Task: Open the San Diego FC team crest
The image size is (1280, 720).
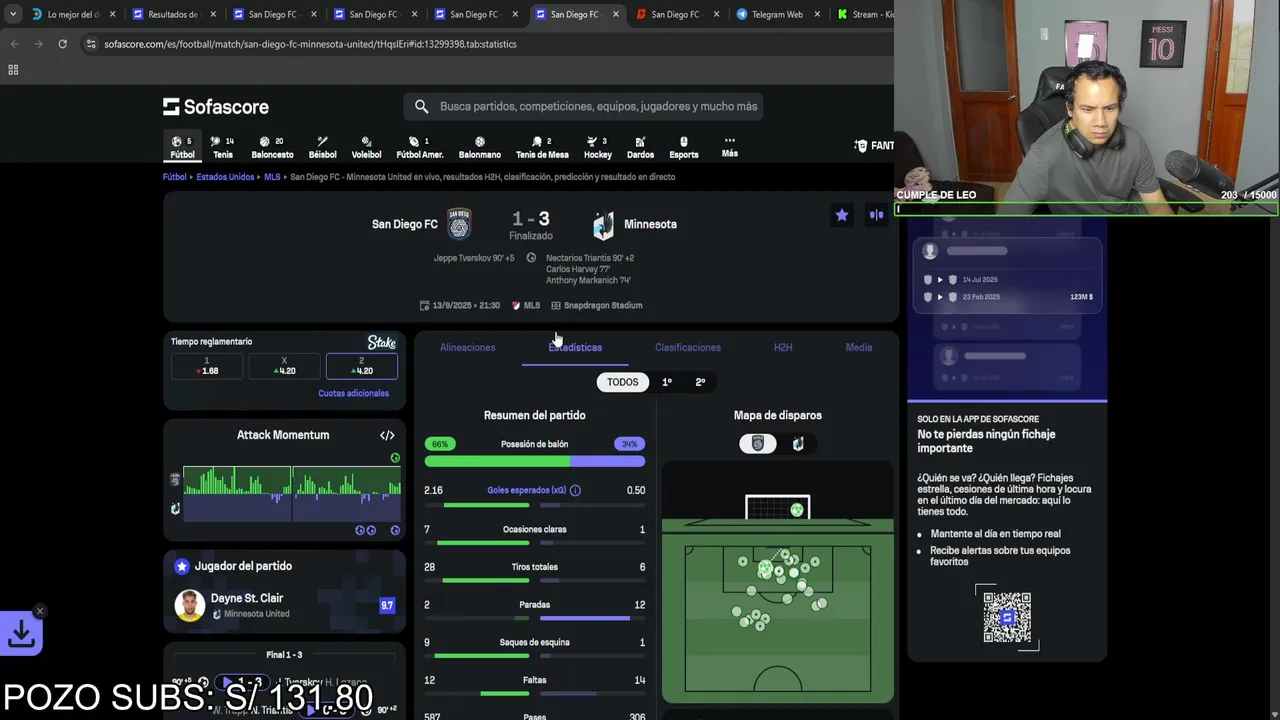Action: [x=459, y=224]
